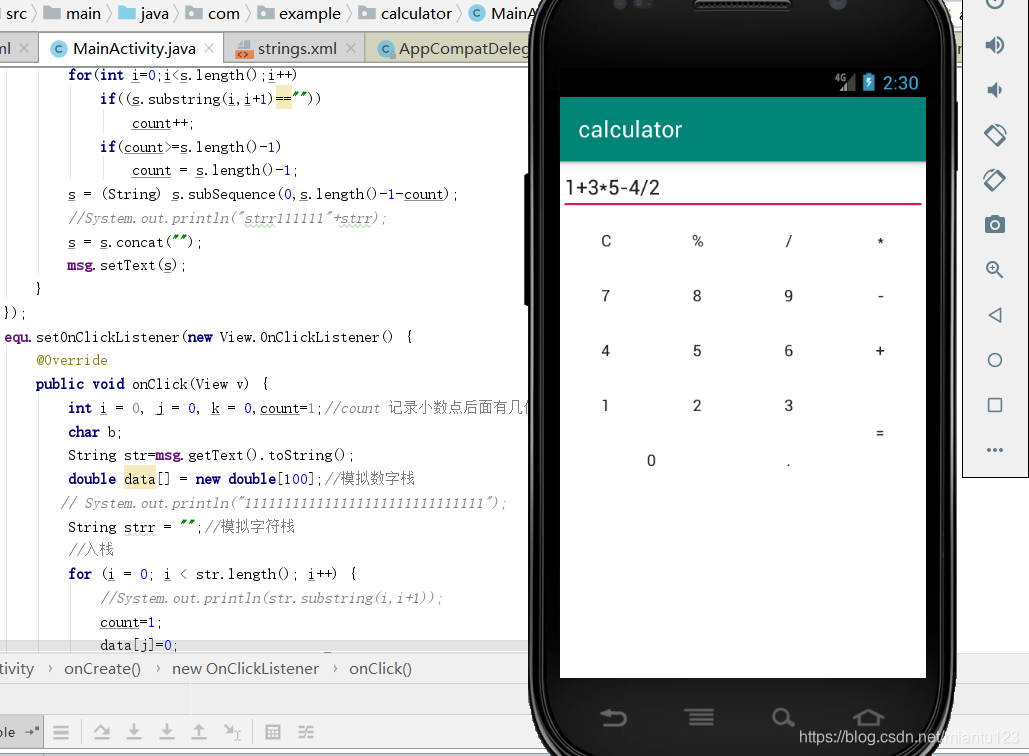The width and height of the screenshot is (1029, 756).
Task: Tap calculator decimal point button
Action: 789,463
